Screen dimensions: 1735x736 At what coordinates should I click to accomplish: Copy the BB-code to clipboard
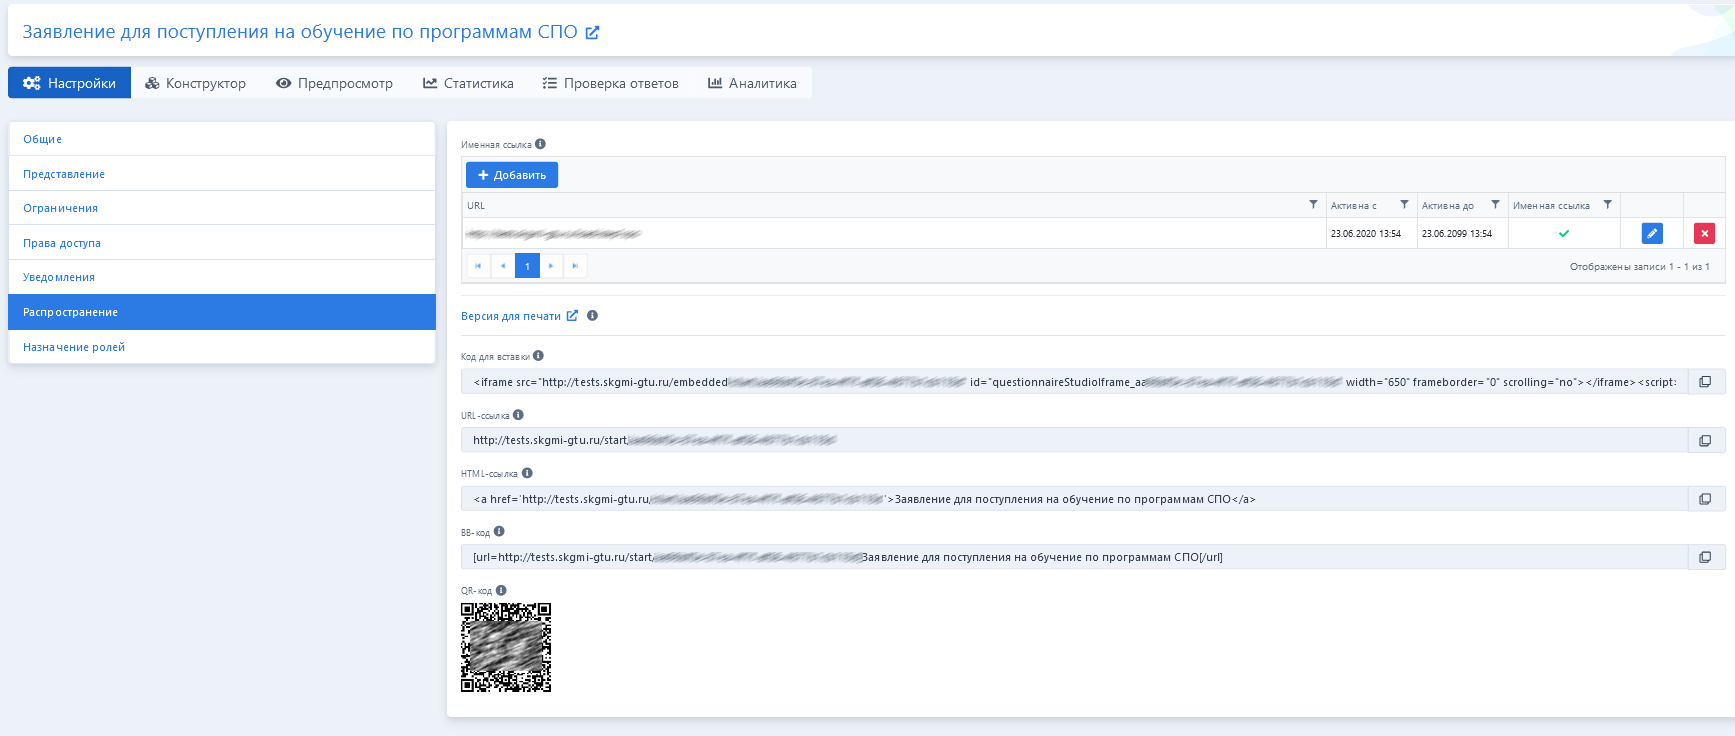tap(1705, 557)
